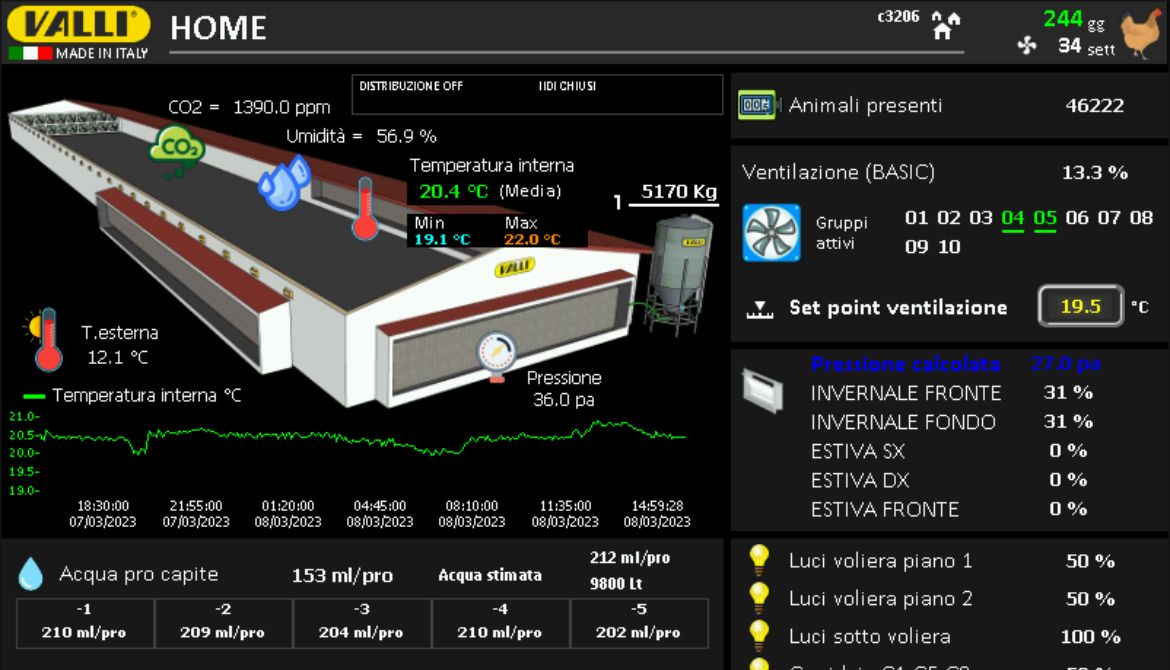Edit the Set point ventilazione value field
Viewport: 1170px width, 670px height.
[x=1081, y=307]
